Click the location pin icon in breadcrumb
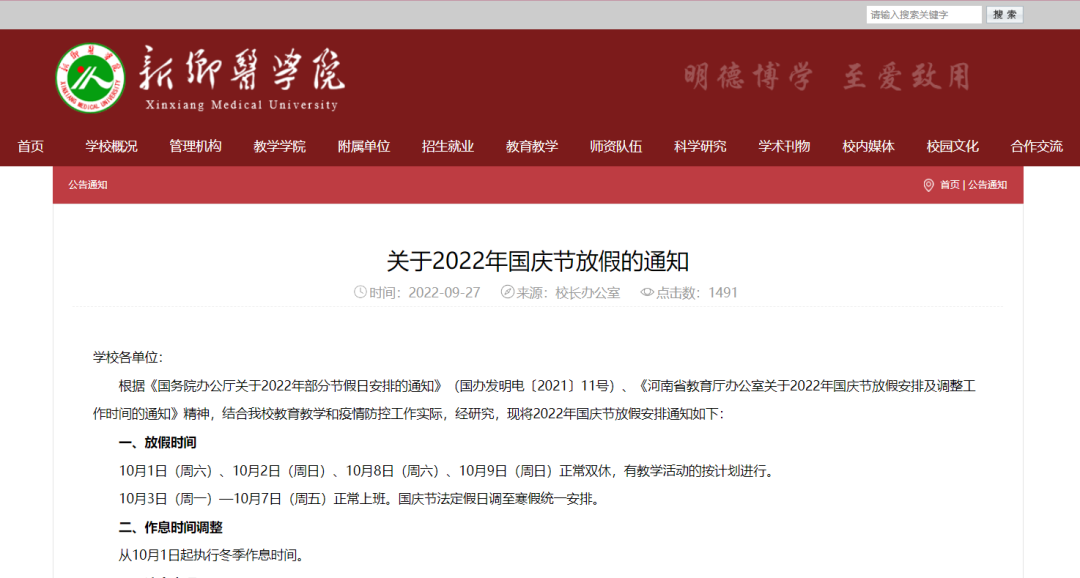Screen dimensions: 1080x578 928,185
